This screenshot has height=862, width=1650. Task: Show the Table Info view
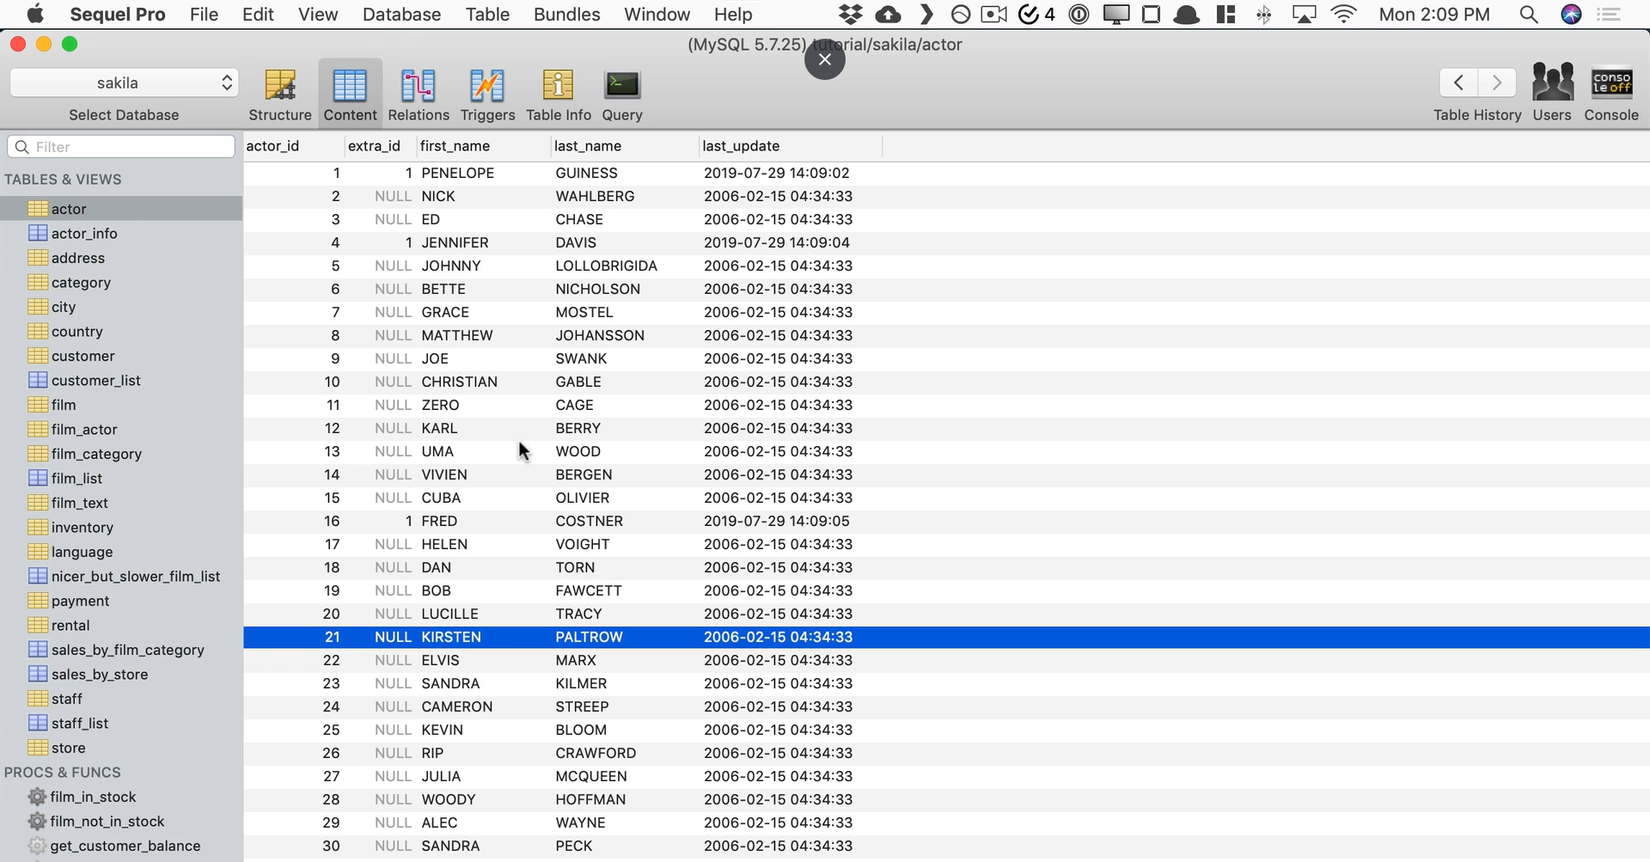pos(558,95)
